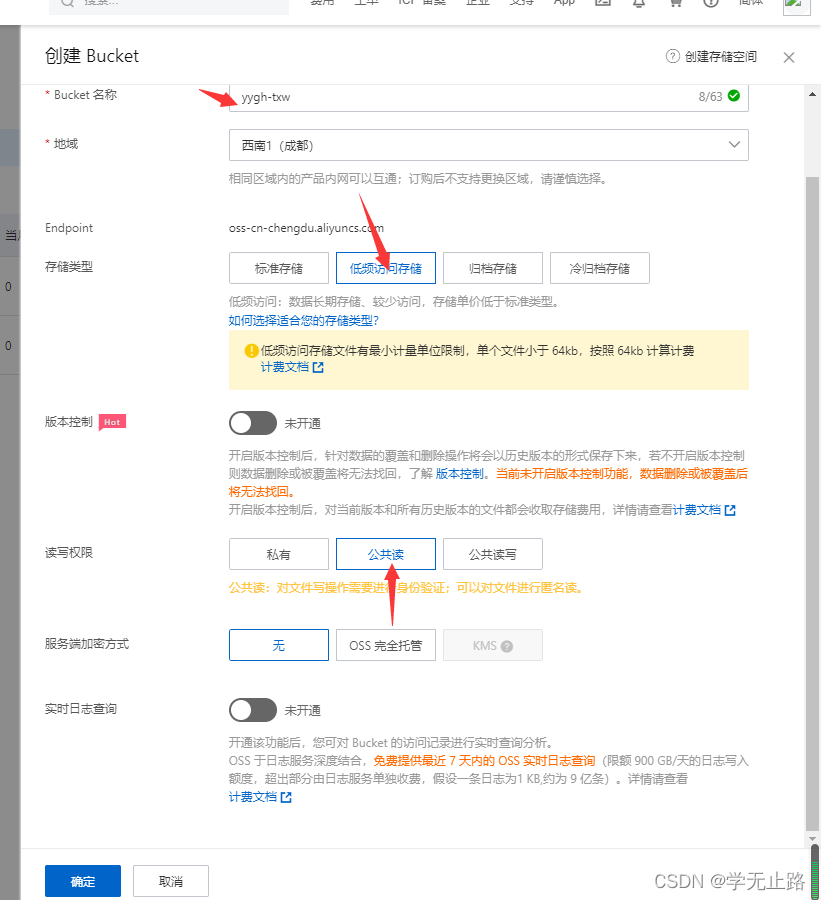This screenshot has width=821, height=900.
Task: Click the Hot badge next to 版本控制
Action: (x=112, y=422)
